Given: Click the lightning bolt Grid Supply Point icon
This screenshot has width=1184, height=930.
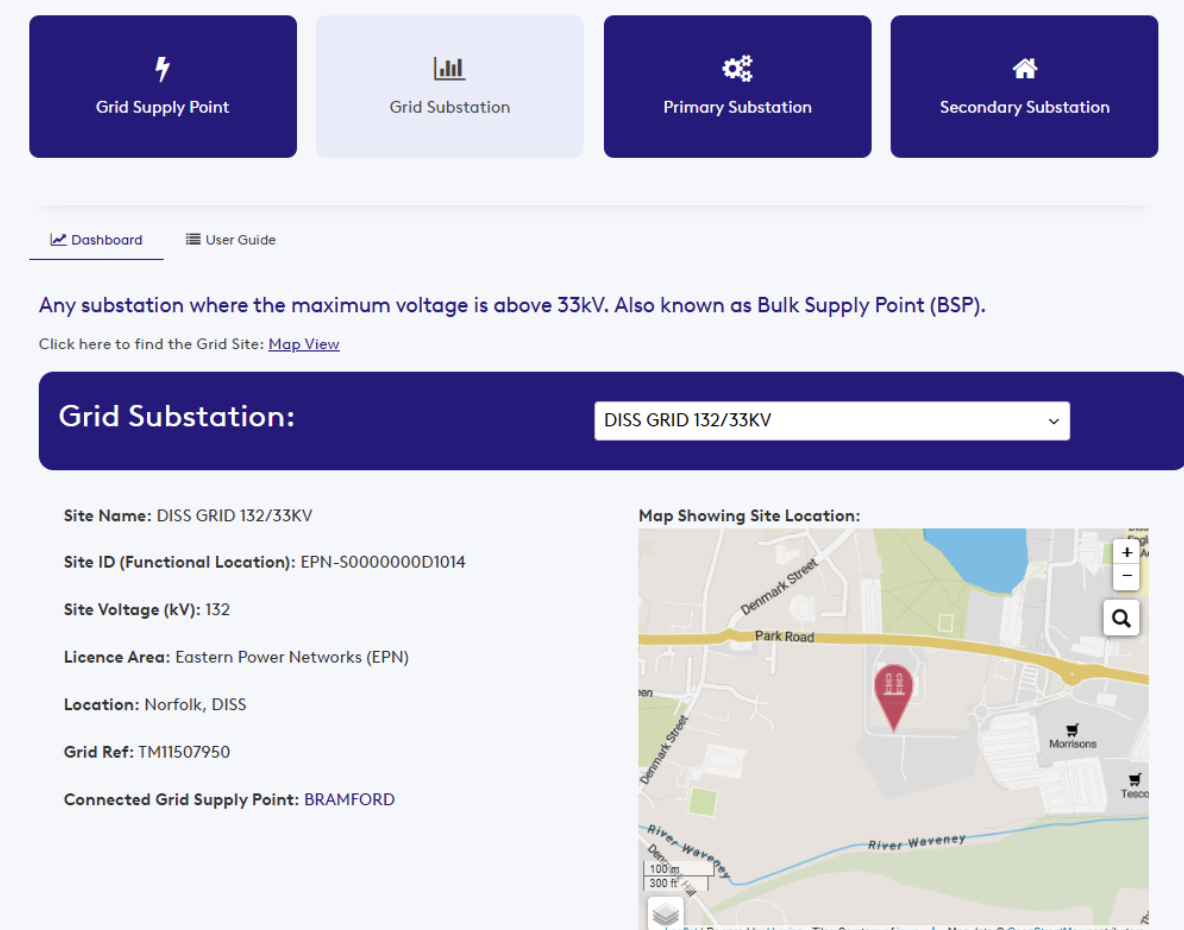Looking at the screenshot, I should (162, 69).
